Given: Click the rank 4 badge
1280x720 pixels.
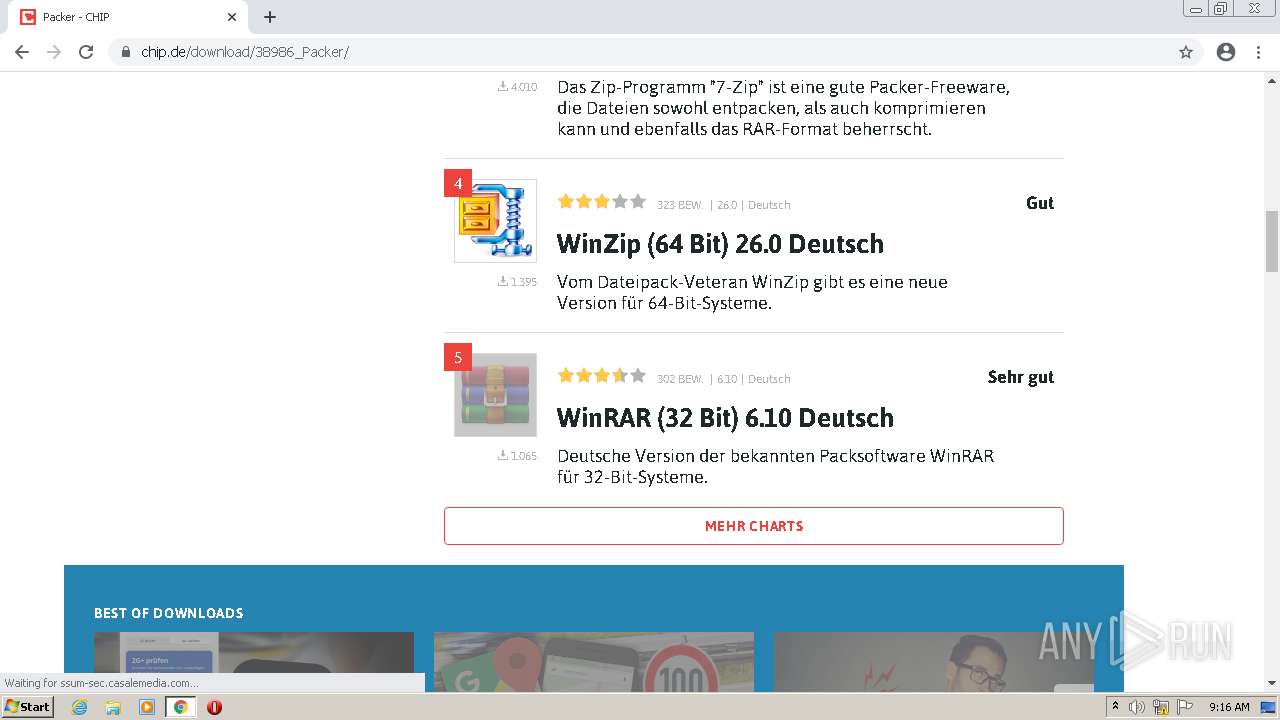Looking at the screenshot, I should 458,183.
